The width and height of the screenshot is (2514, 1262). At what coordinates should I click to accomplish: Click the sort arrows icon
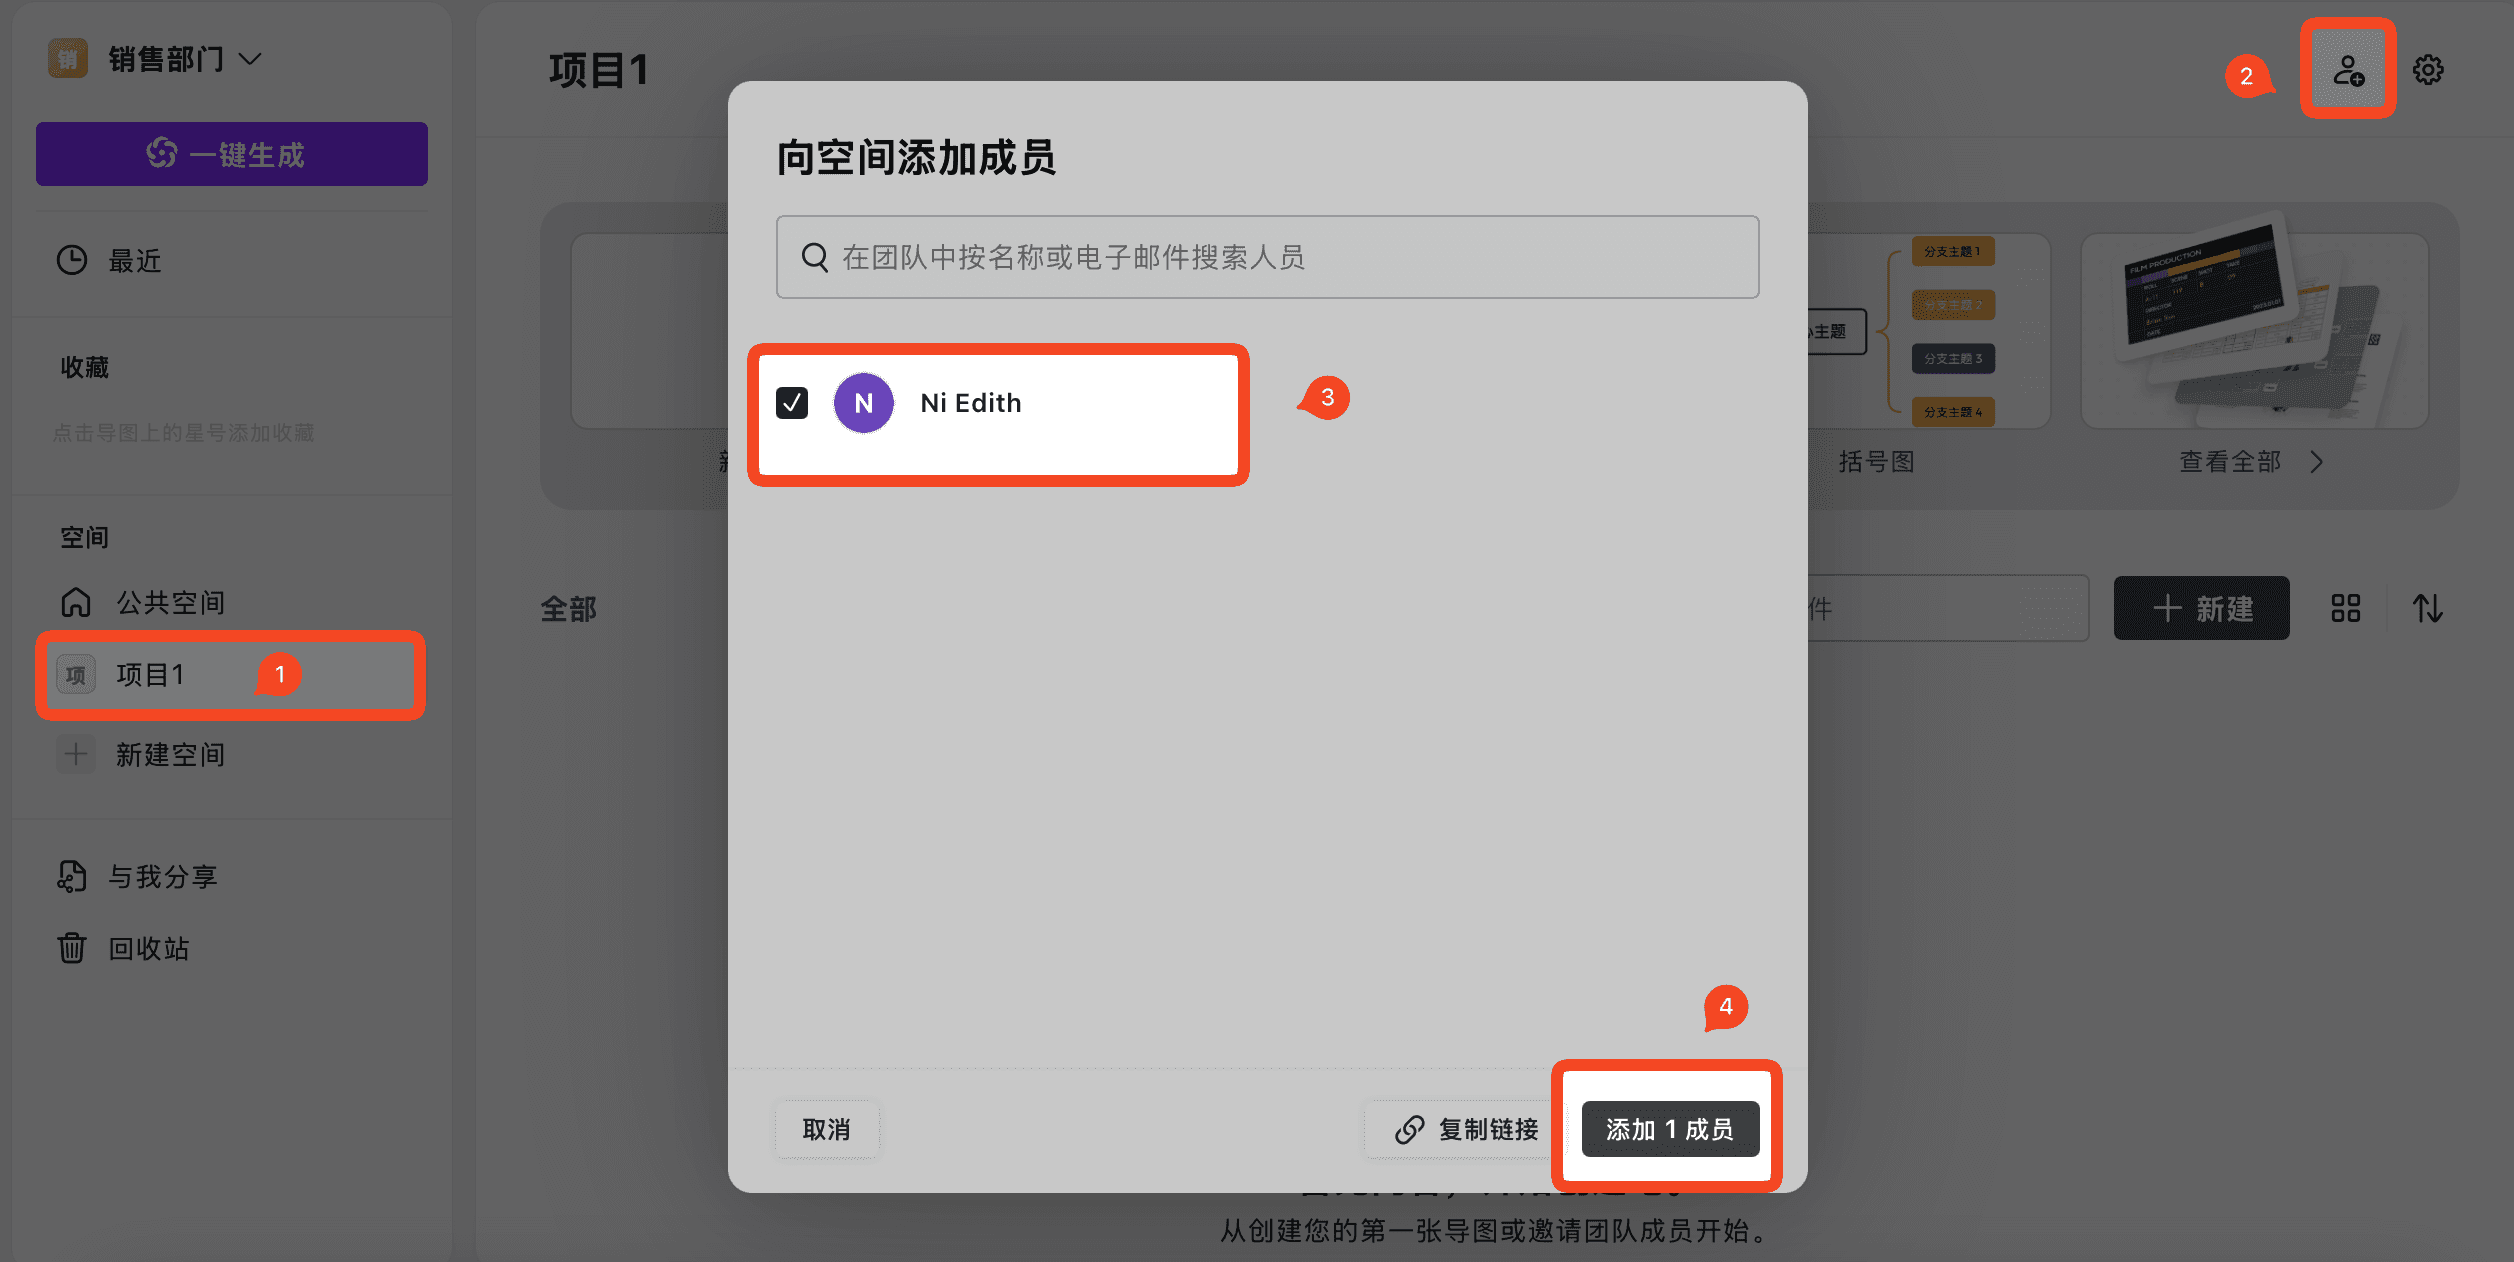pos(2427,608)
